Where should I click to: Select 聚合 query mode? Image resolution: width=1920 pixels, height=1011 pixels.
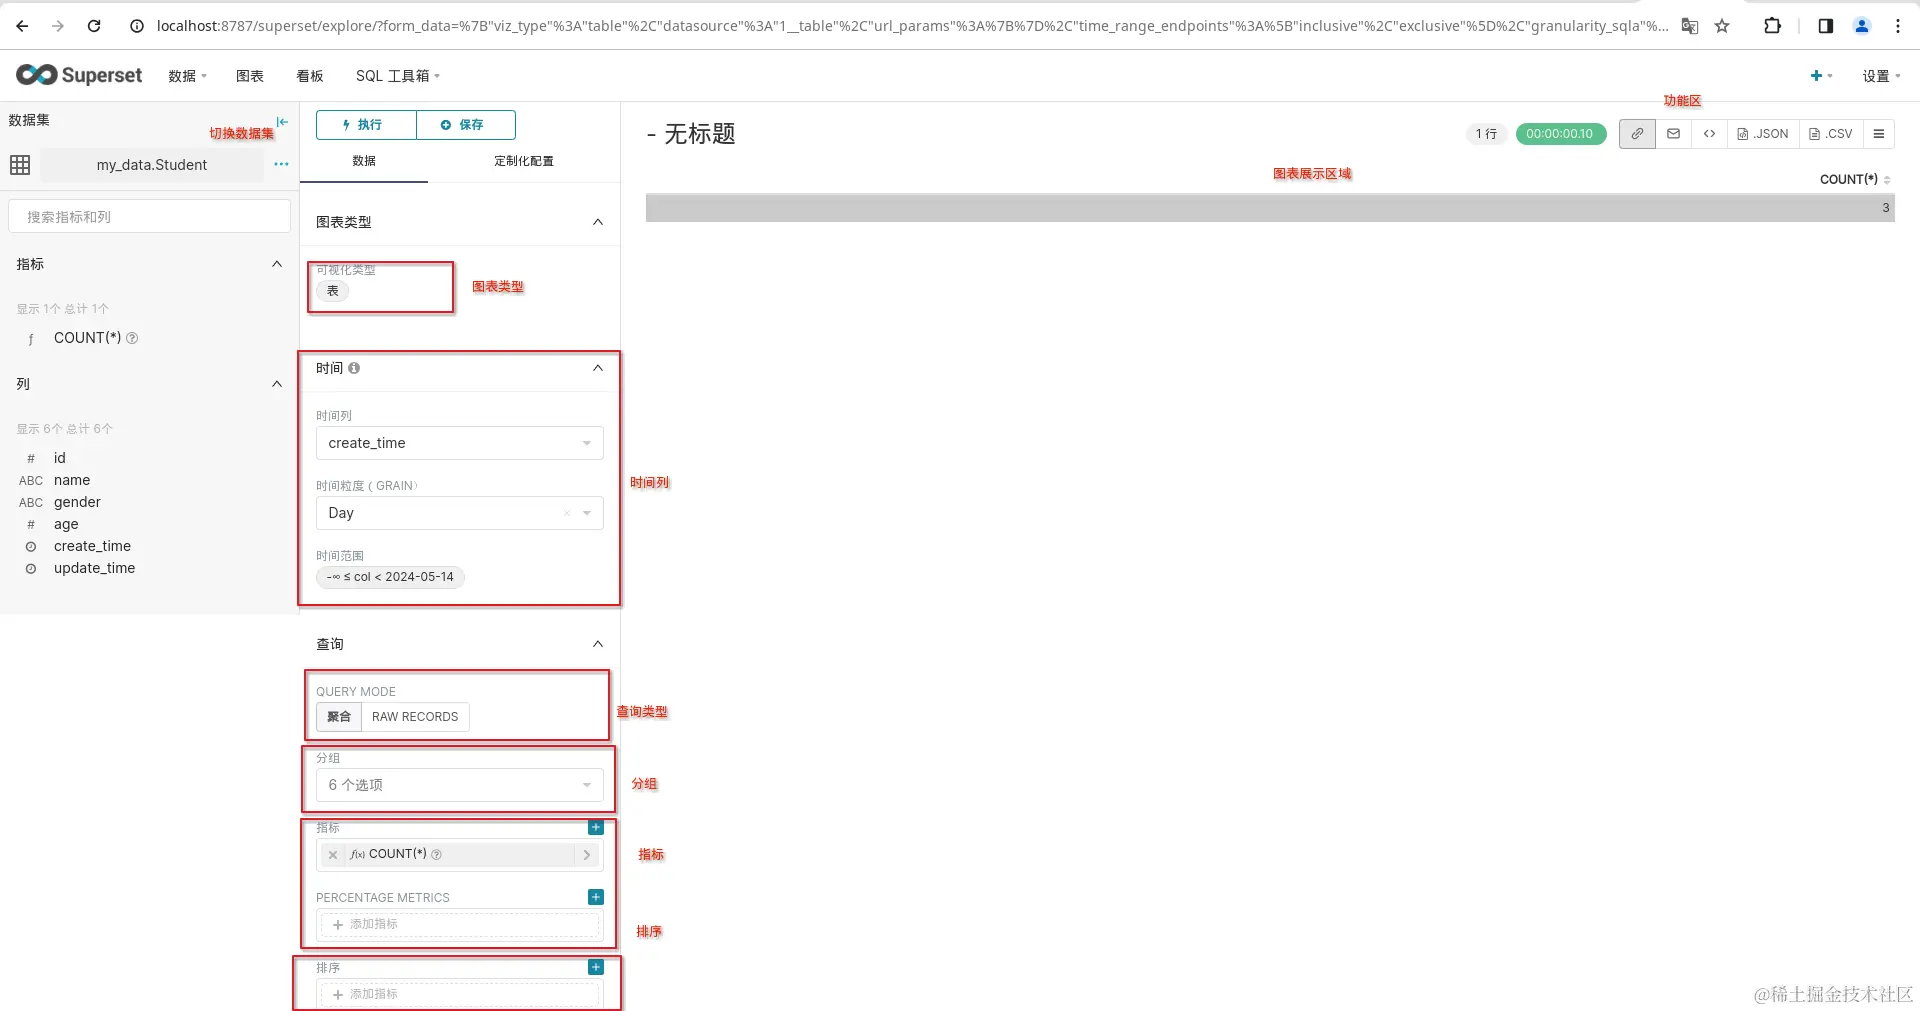[339, 717]
